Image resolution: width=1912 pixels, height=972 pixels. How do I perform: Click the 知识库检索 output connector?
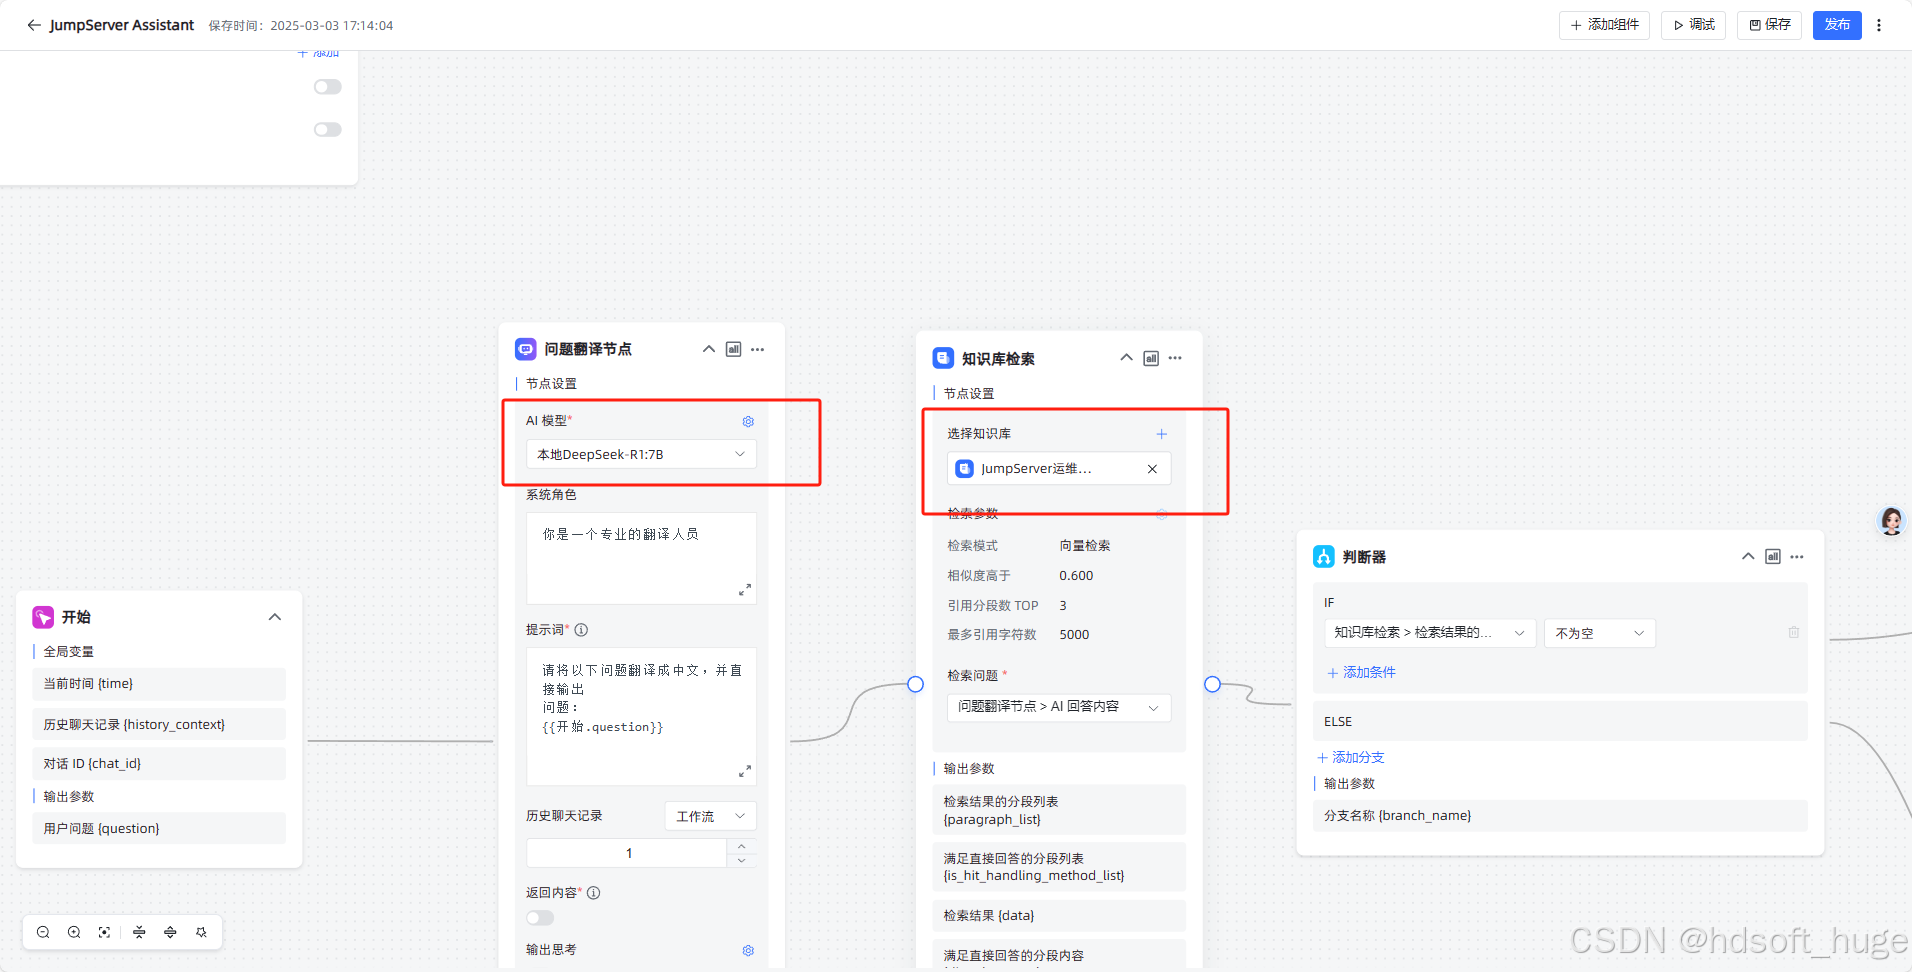click(x=1212, y=684)
